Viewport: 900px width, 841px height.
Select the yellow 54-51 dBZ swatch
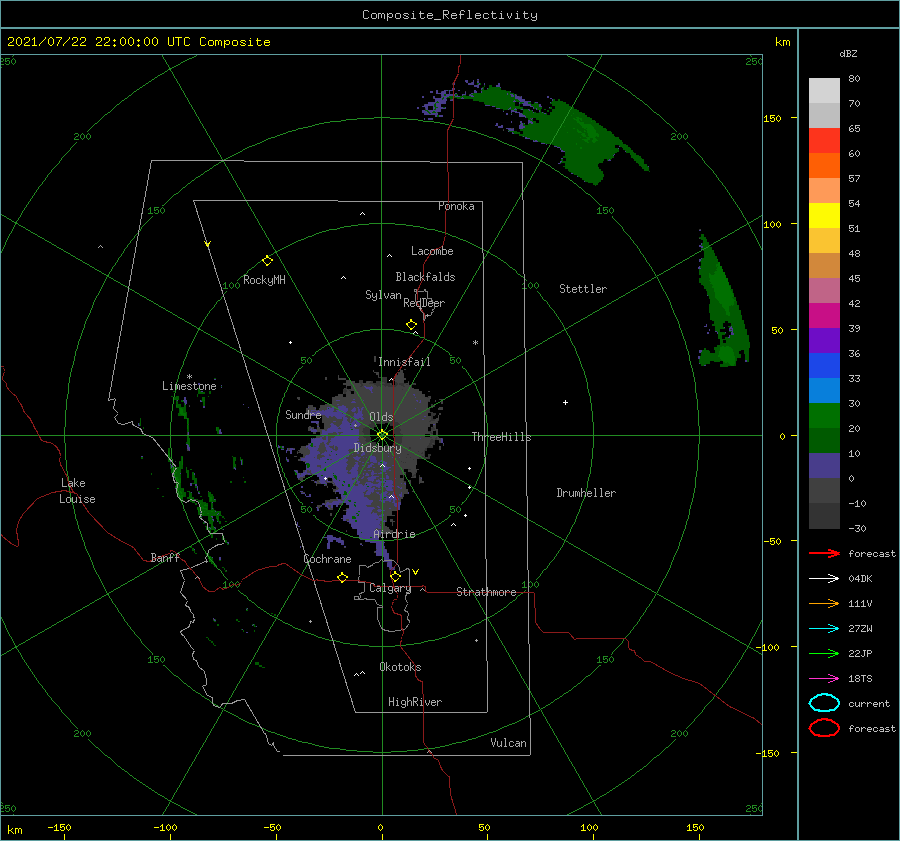824,215
